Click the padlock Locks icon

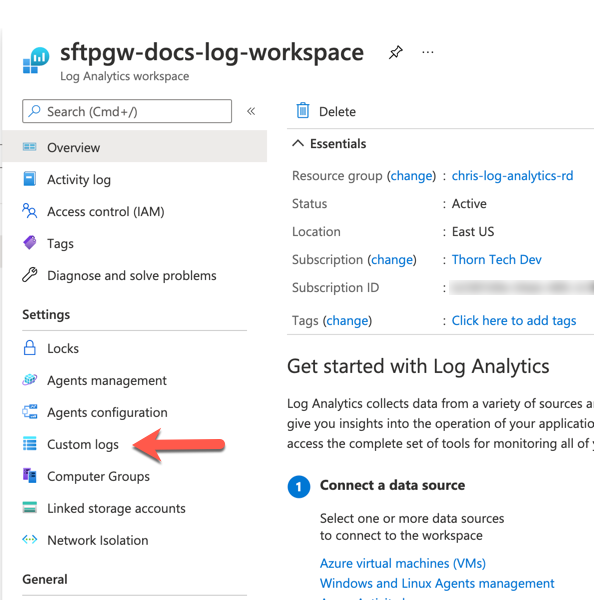point(29,348)
